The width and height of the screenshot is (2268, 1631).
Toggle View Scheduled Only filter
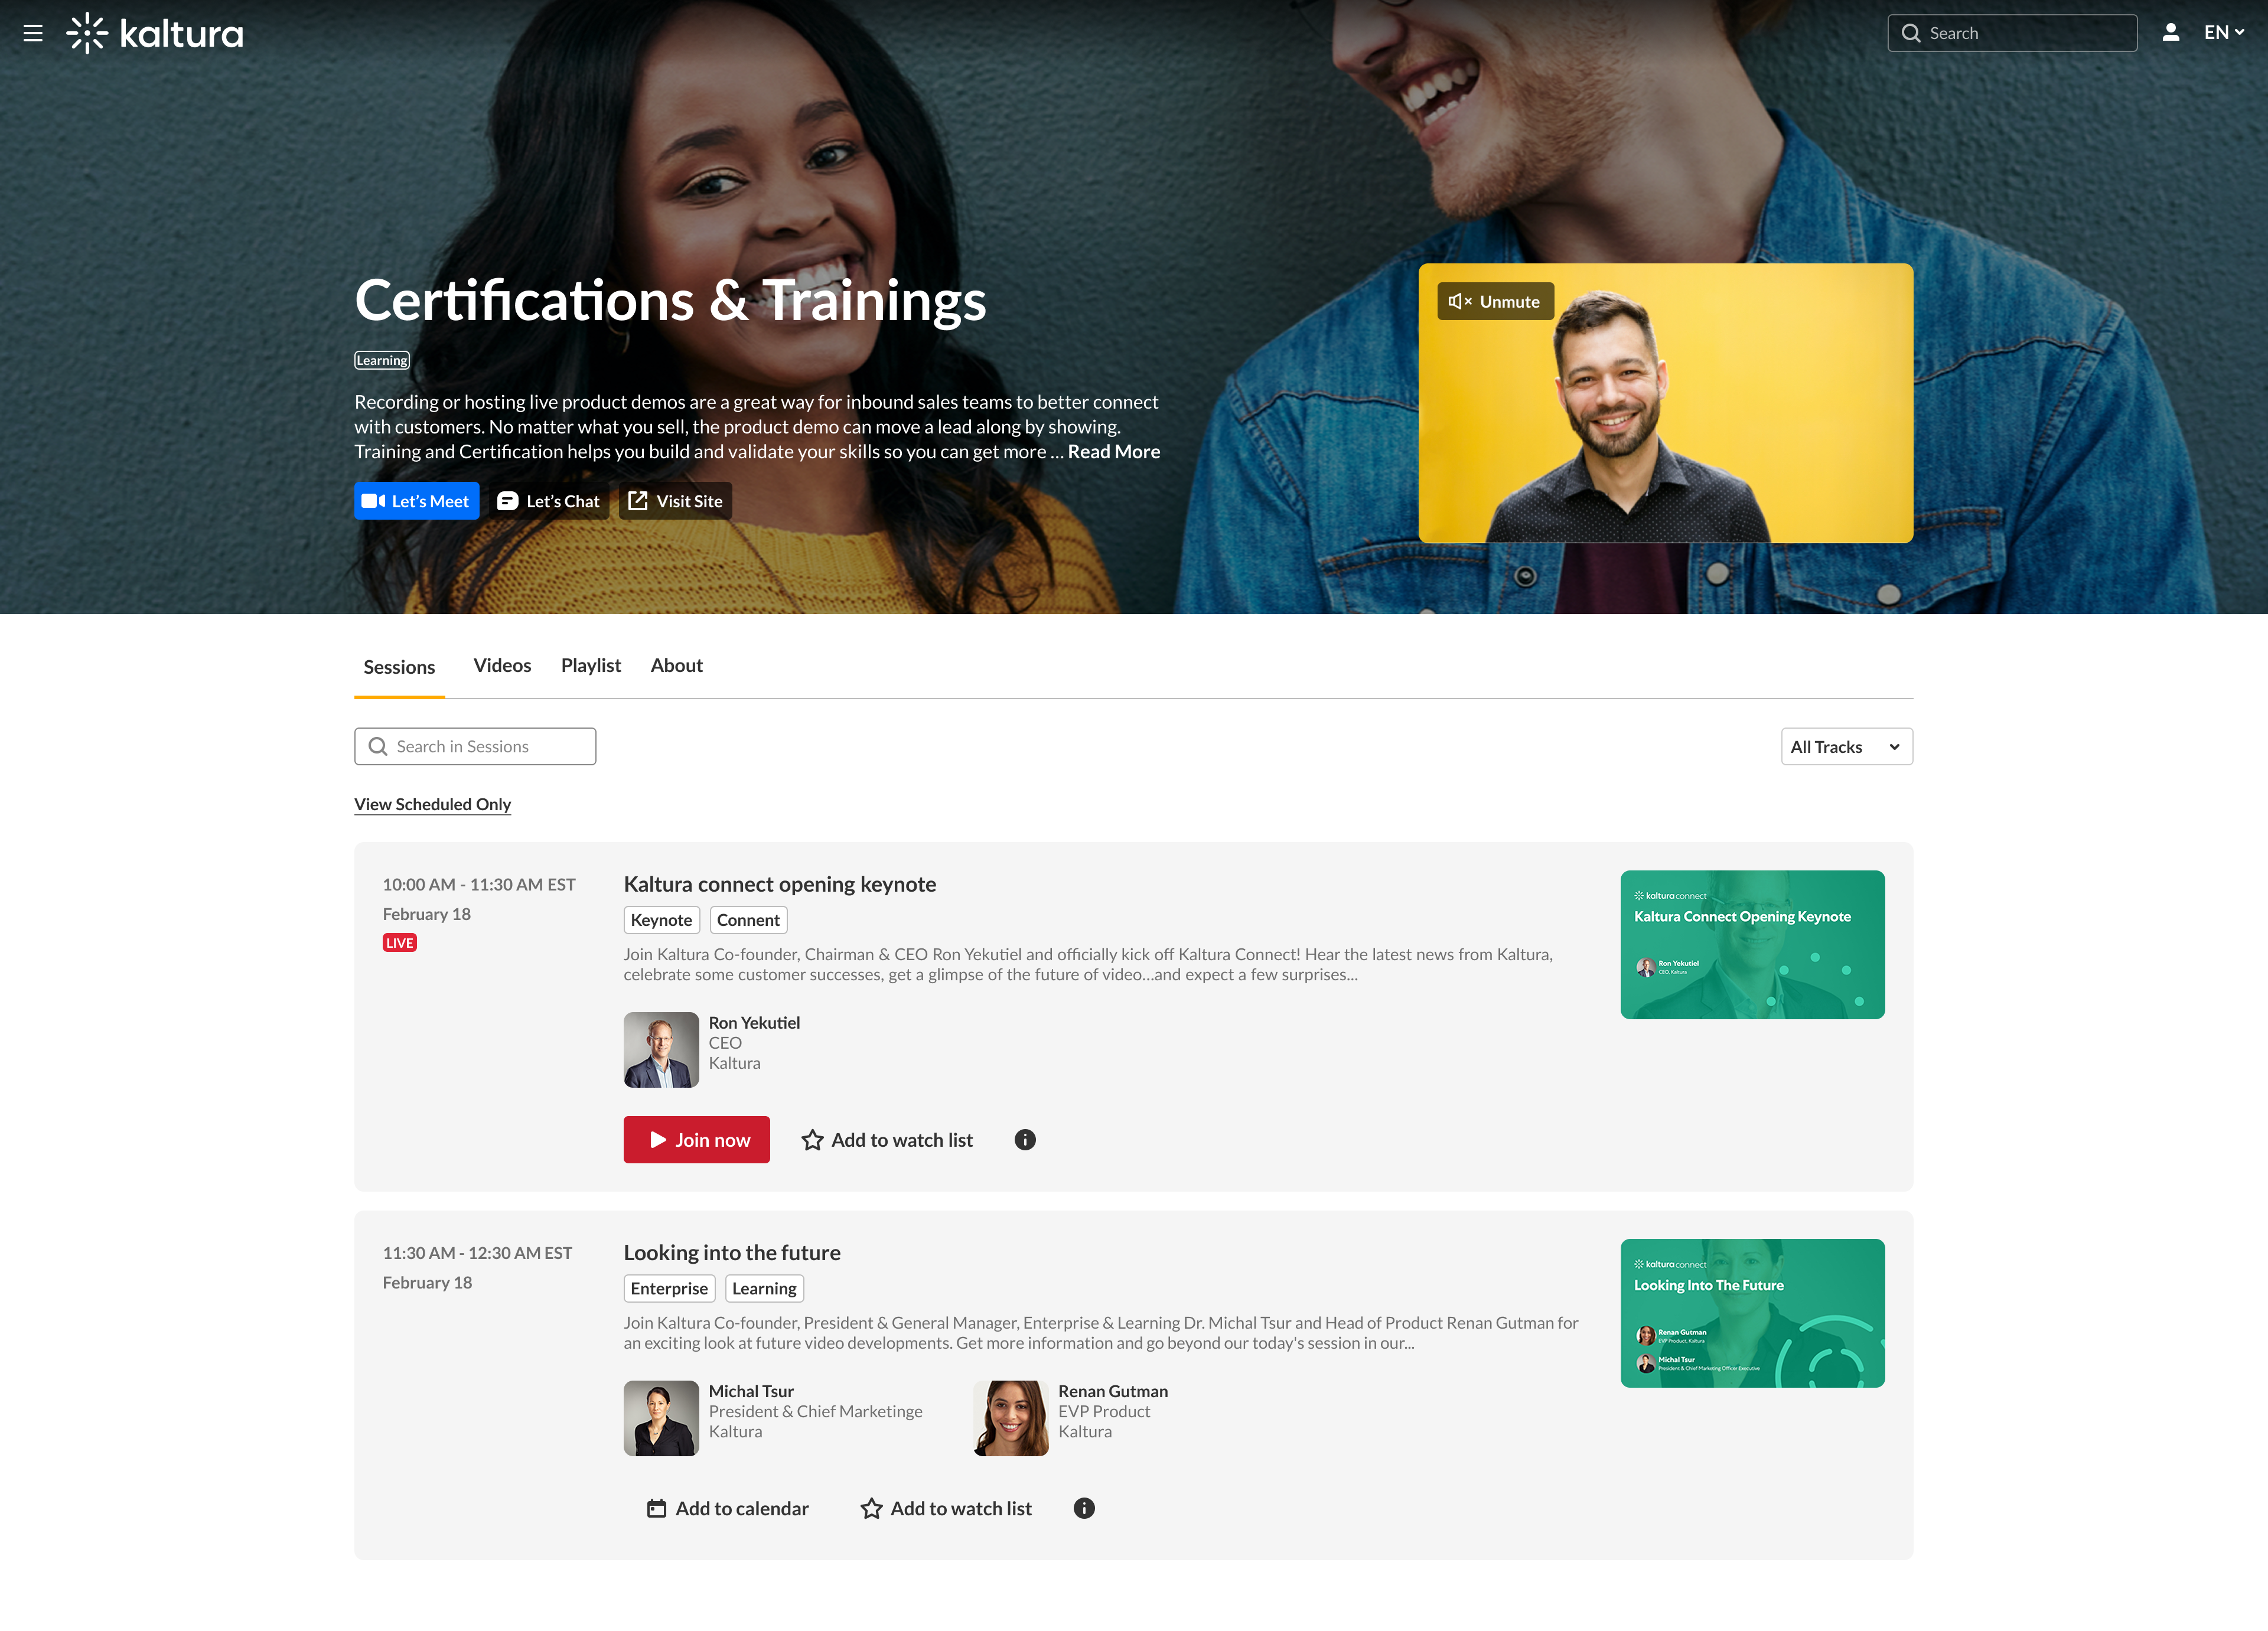click(x=432, y=804)
